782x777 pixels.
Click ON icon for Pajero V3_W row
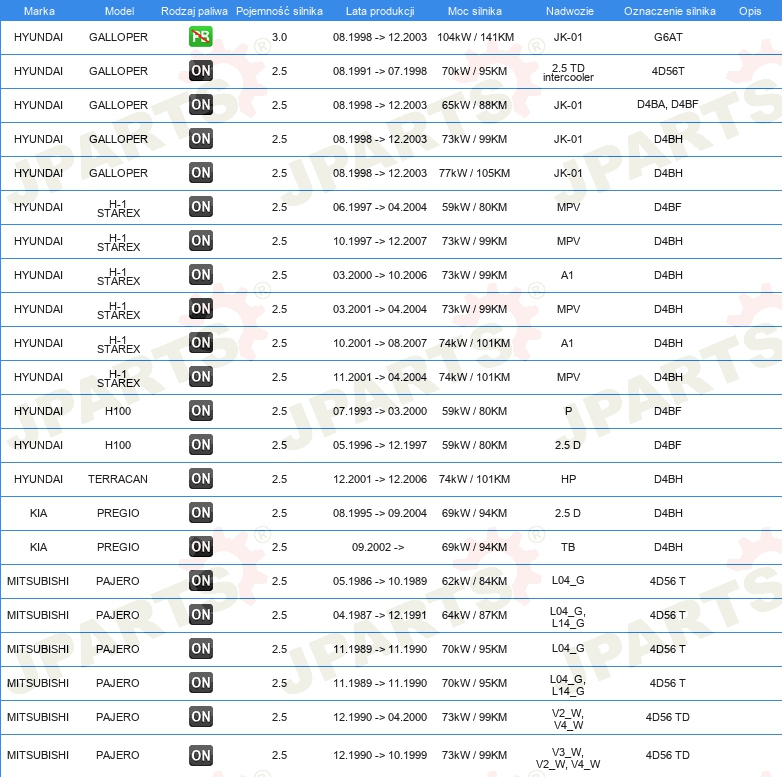(x=200, y=755)
